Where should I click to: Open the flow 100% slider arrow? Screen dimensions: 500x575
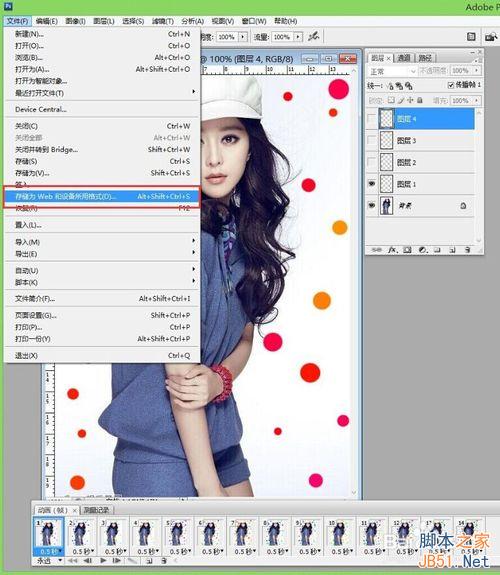pos(298,37)
